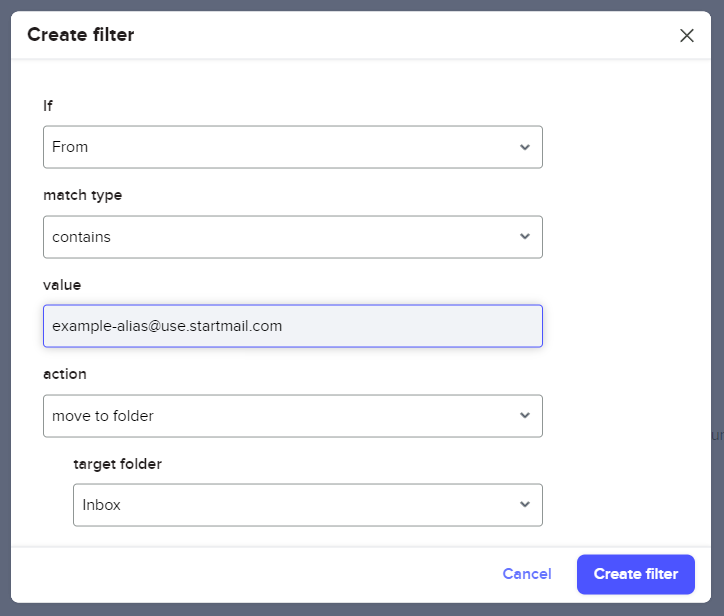Click the 'Create filter' dialog title
The width and height of the screenshot is (724, 616).
pos(81,35)
